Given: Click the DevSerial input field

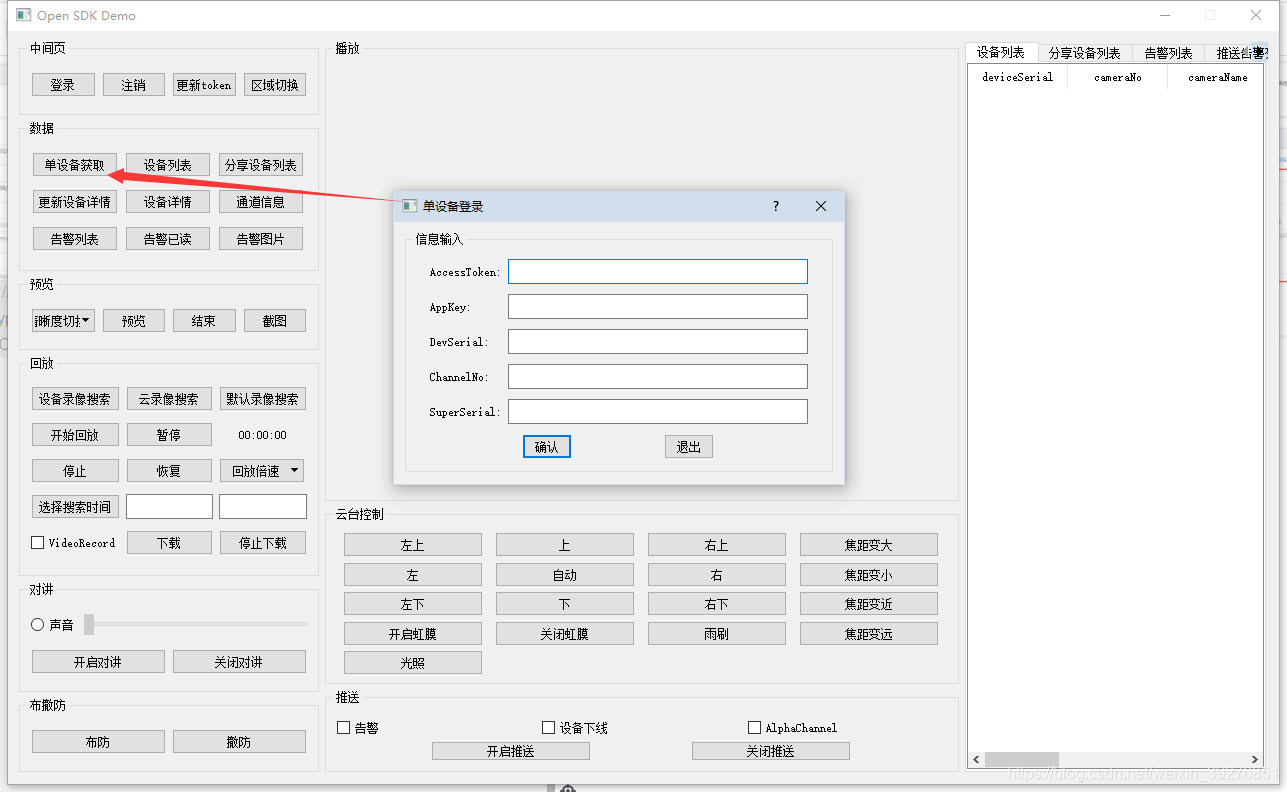Looking at the screenshot, I should pyautogui.click(x=658, y=342).
